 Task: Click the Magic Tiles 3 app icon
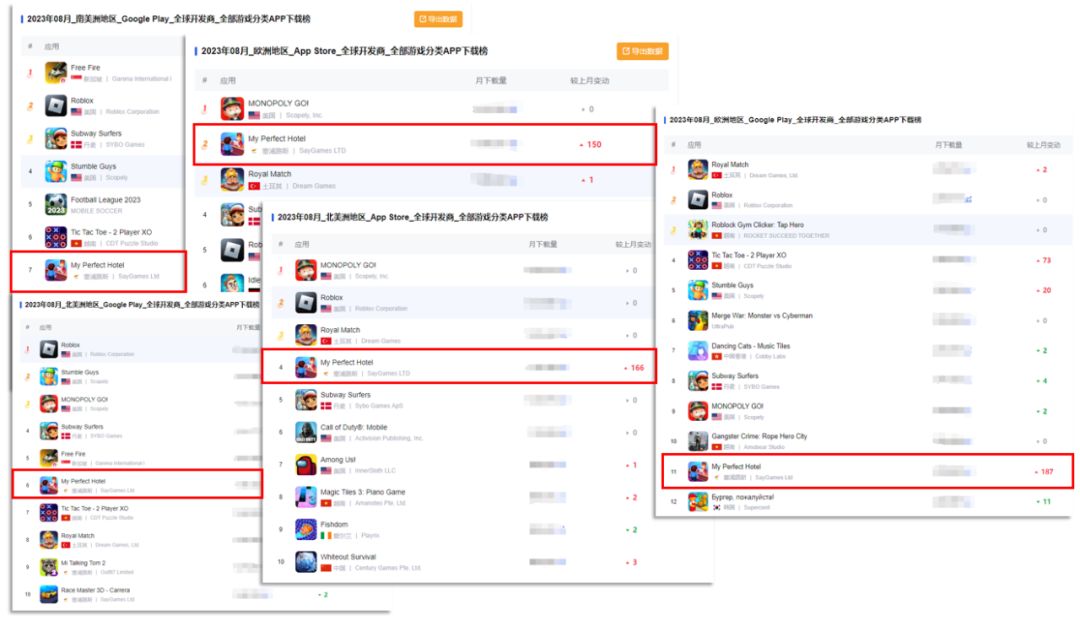306,497
